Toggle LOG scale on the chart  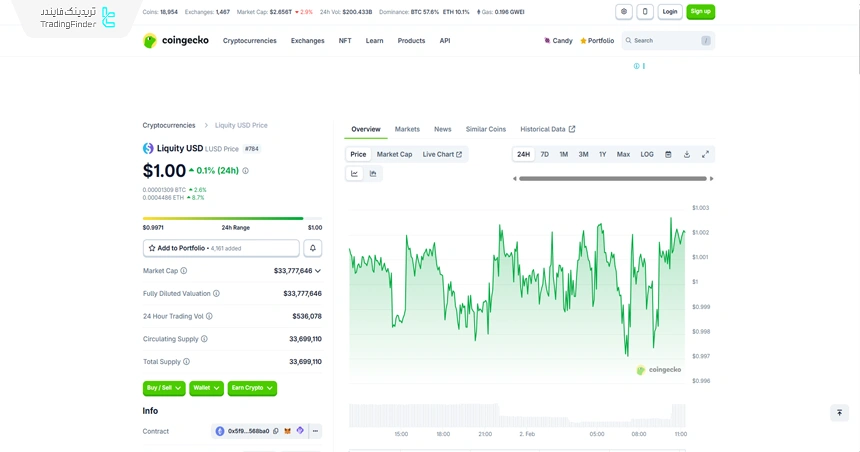coord(647,154)
